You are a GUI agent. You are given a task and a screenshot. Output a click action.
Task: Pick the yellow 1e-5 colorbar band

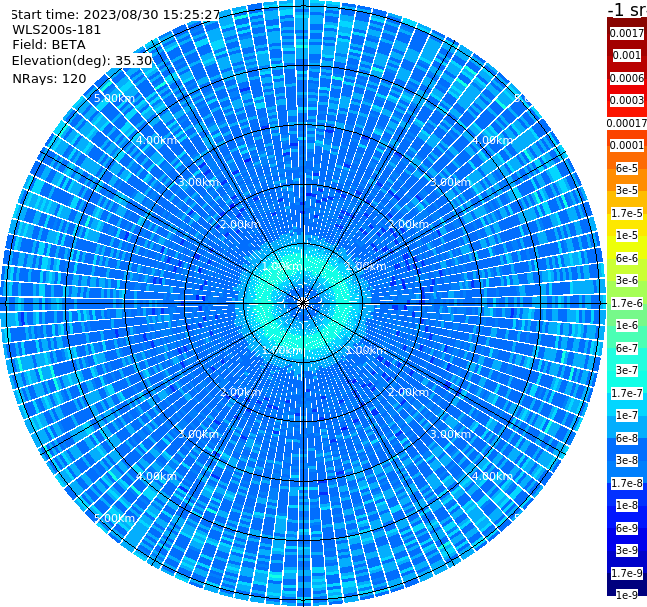pos(627,235)
